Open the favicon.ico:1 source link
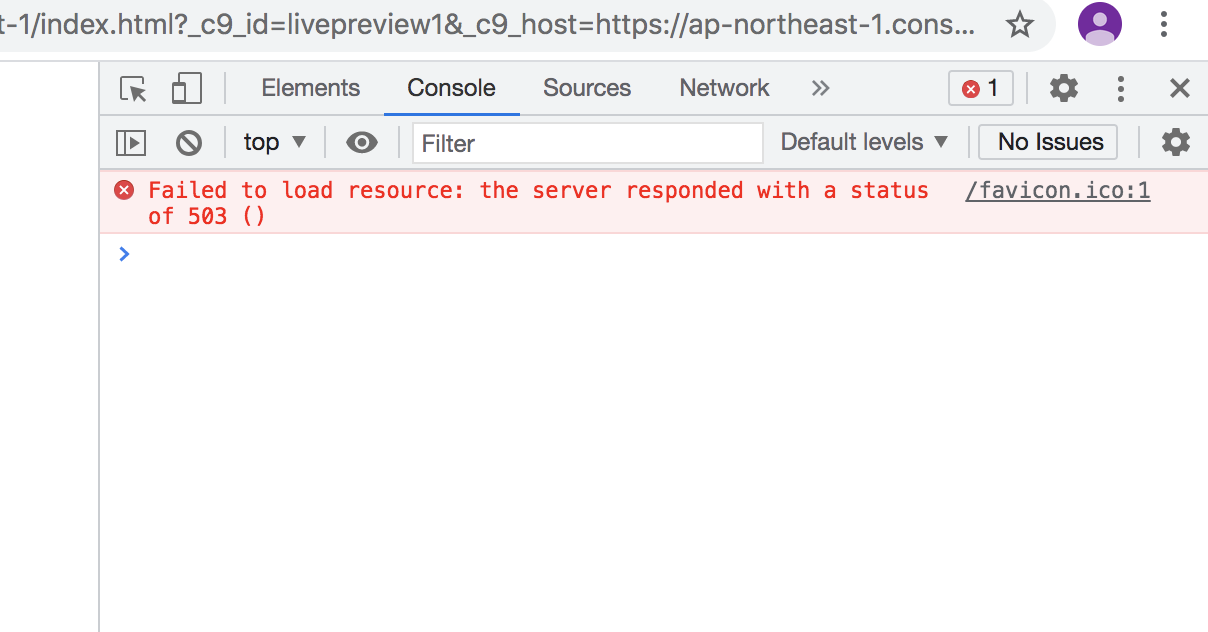Image resolution: width=1208 pixels, height=632 pixels. click(x=1057, y=191)
